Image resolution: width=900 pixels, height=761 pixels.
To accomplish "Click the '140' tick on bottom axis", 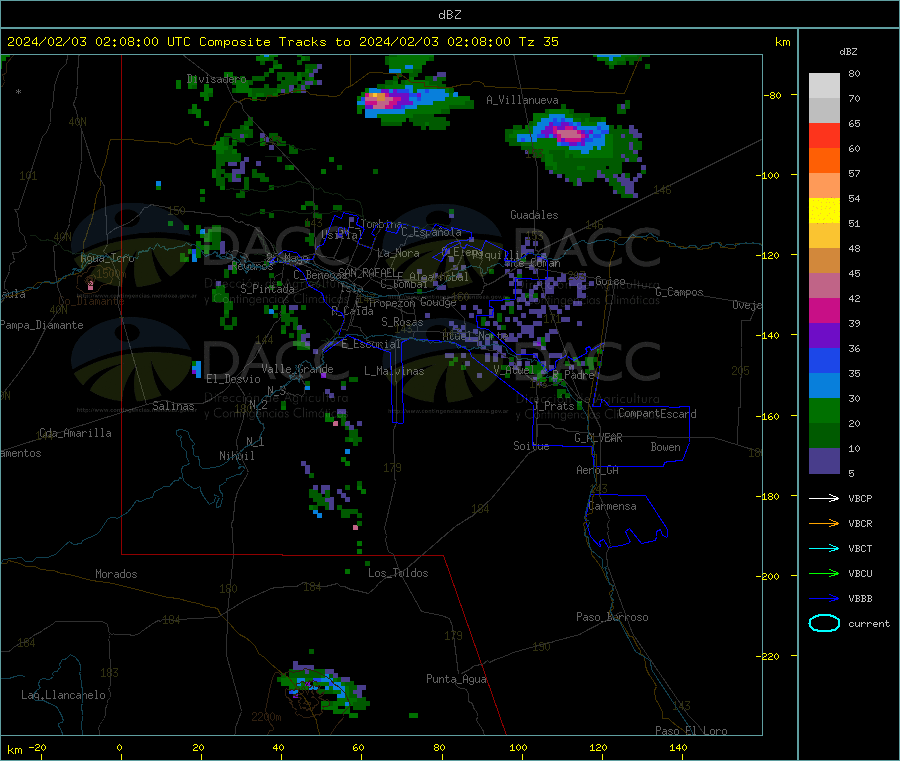I will point(678,747).
